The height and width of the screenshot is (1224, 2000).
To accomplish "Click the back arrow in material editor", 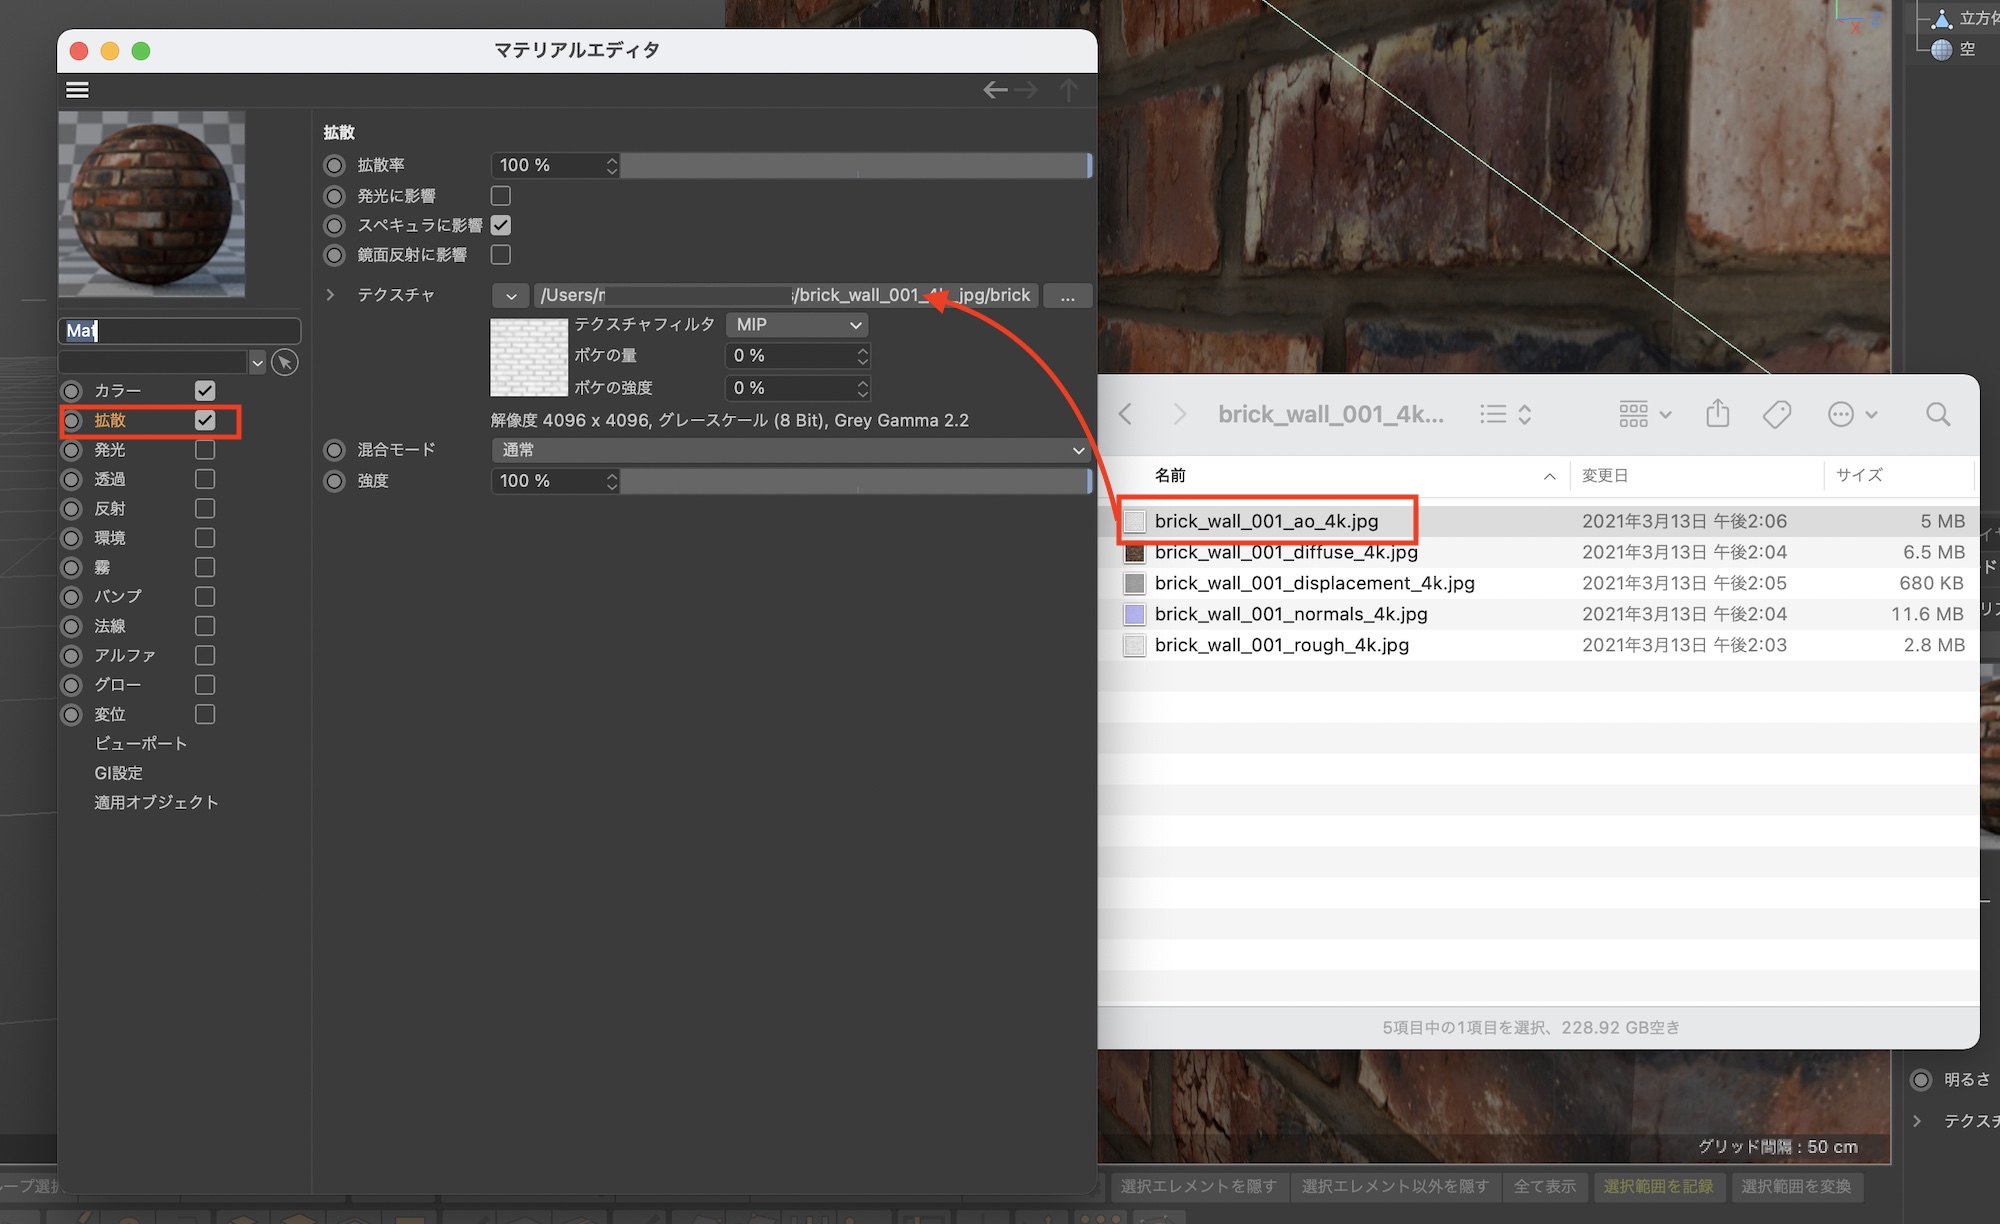I will [x=995, y=90].
